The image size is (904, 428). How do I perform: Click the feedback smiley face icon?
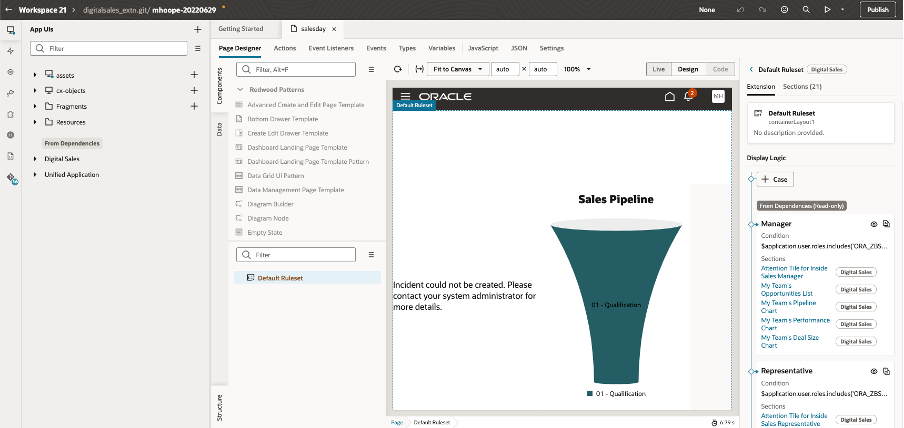pyautogui.click(x=785, y=9)
